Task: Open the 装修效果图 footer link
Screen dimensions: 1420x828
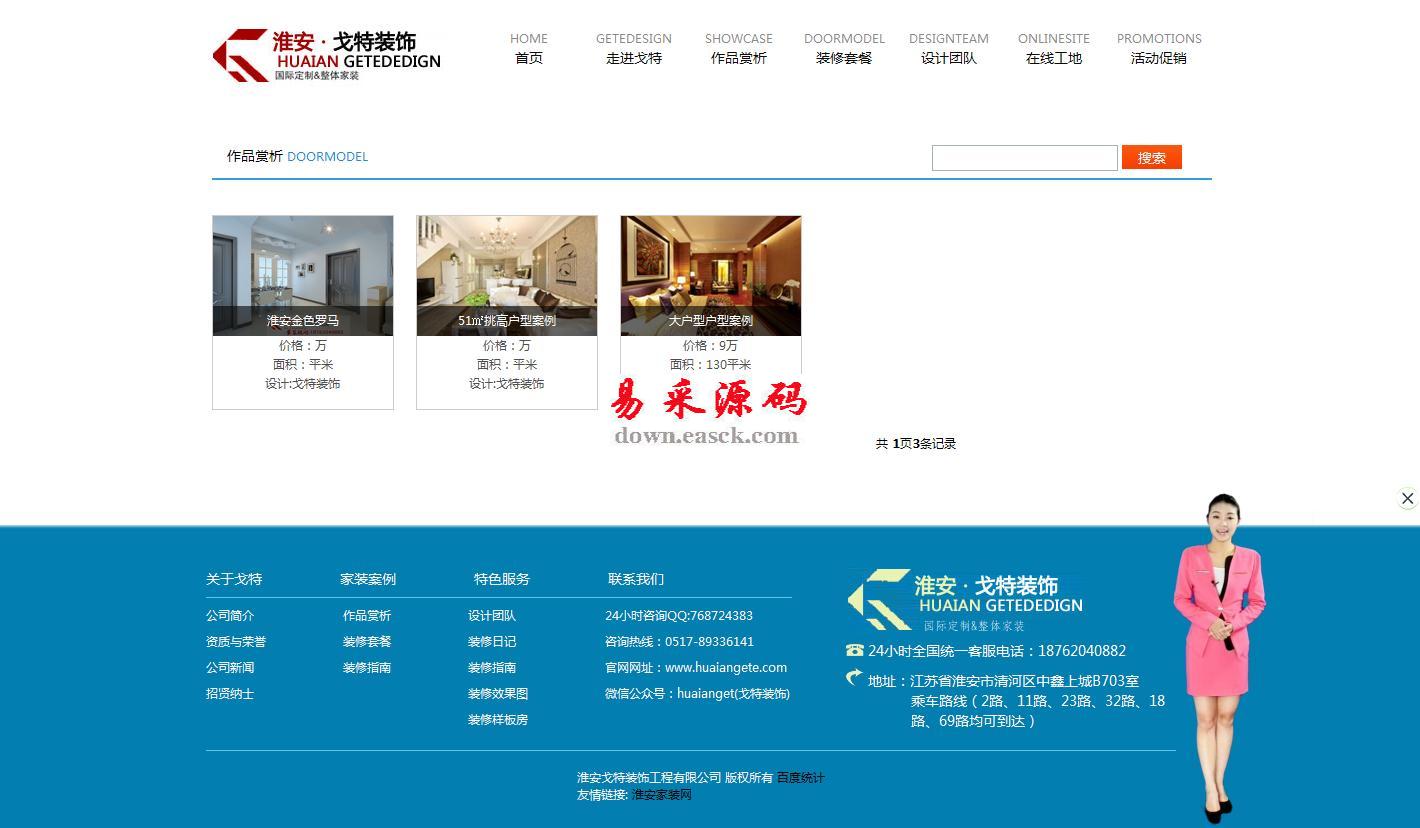Action: [x=498, y=694]
